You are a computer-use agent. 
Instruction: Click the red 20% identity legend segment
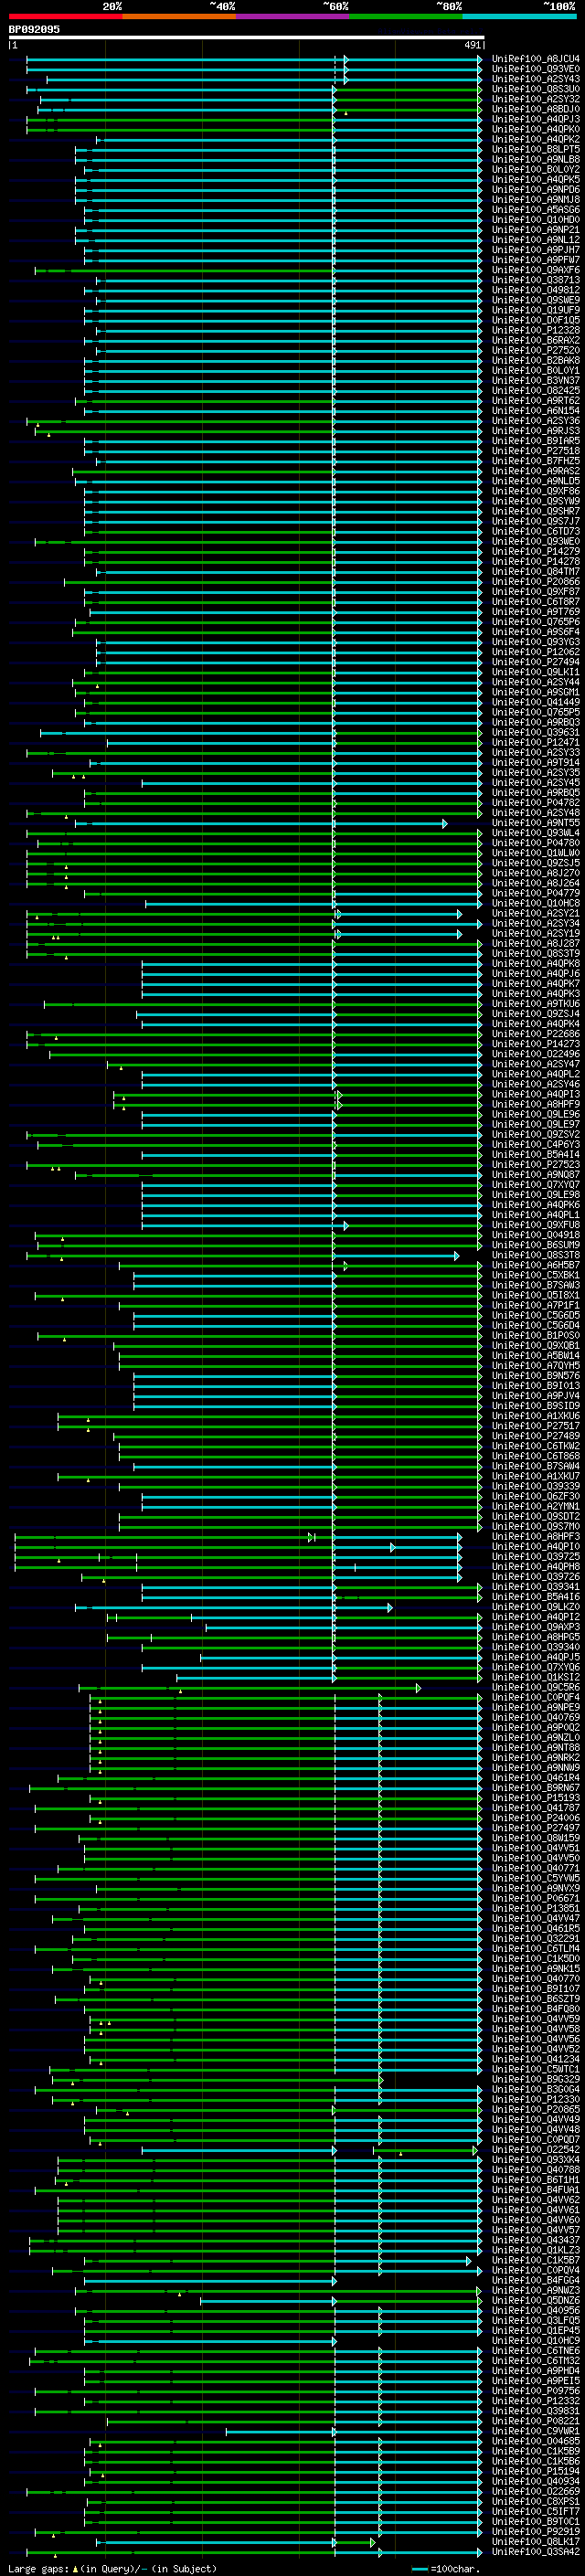click(x=65, y=16)
